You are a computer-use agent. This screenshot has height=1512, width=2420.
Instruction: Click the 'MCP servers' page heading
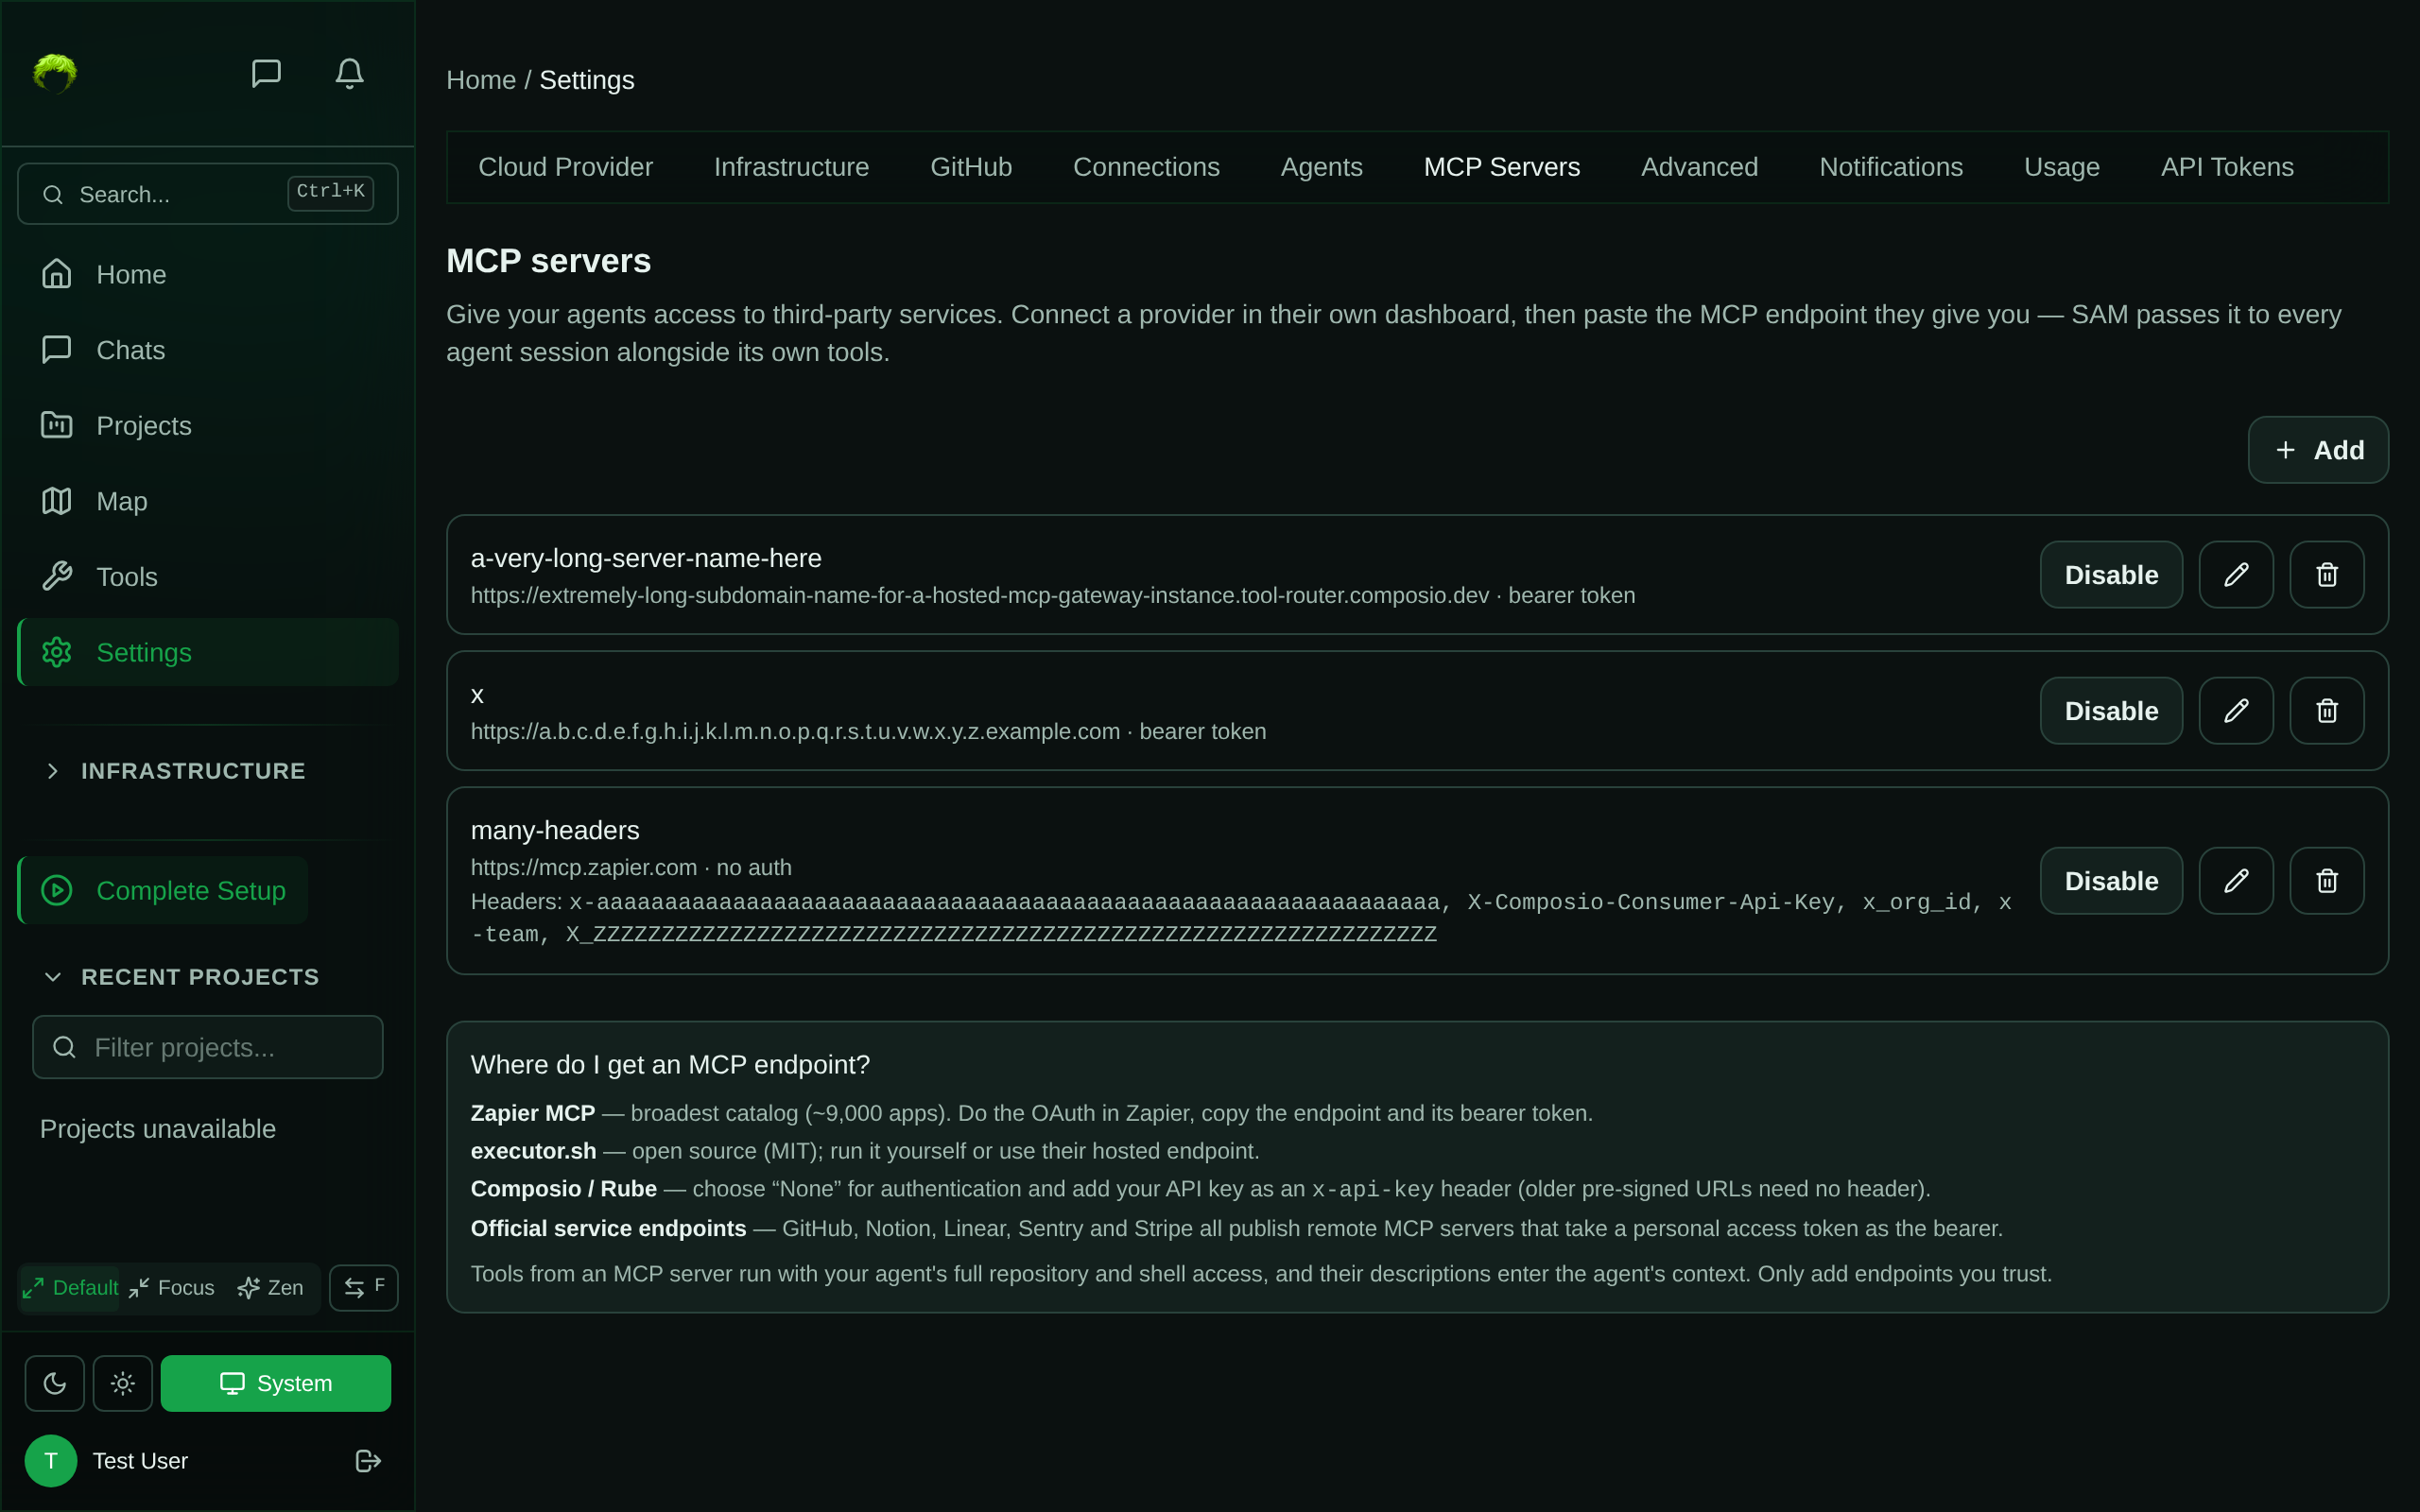548,261
